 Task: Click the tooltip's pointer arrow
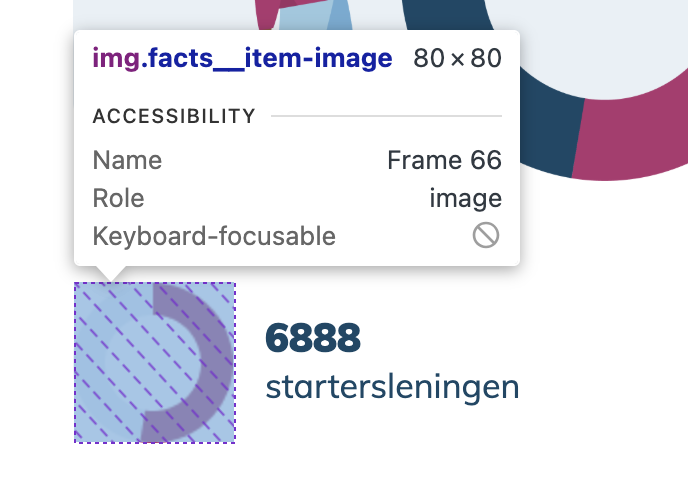coord(111,273)
